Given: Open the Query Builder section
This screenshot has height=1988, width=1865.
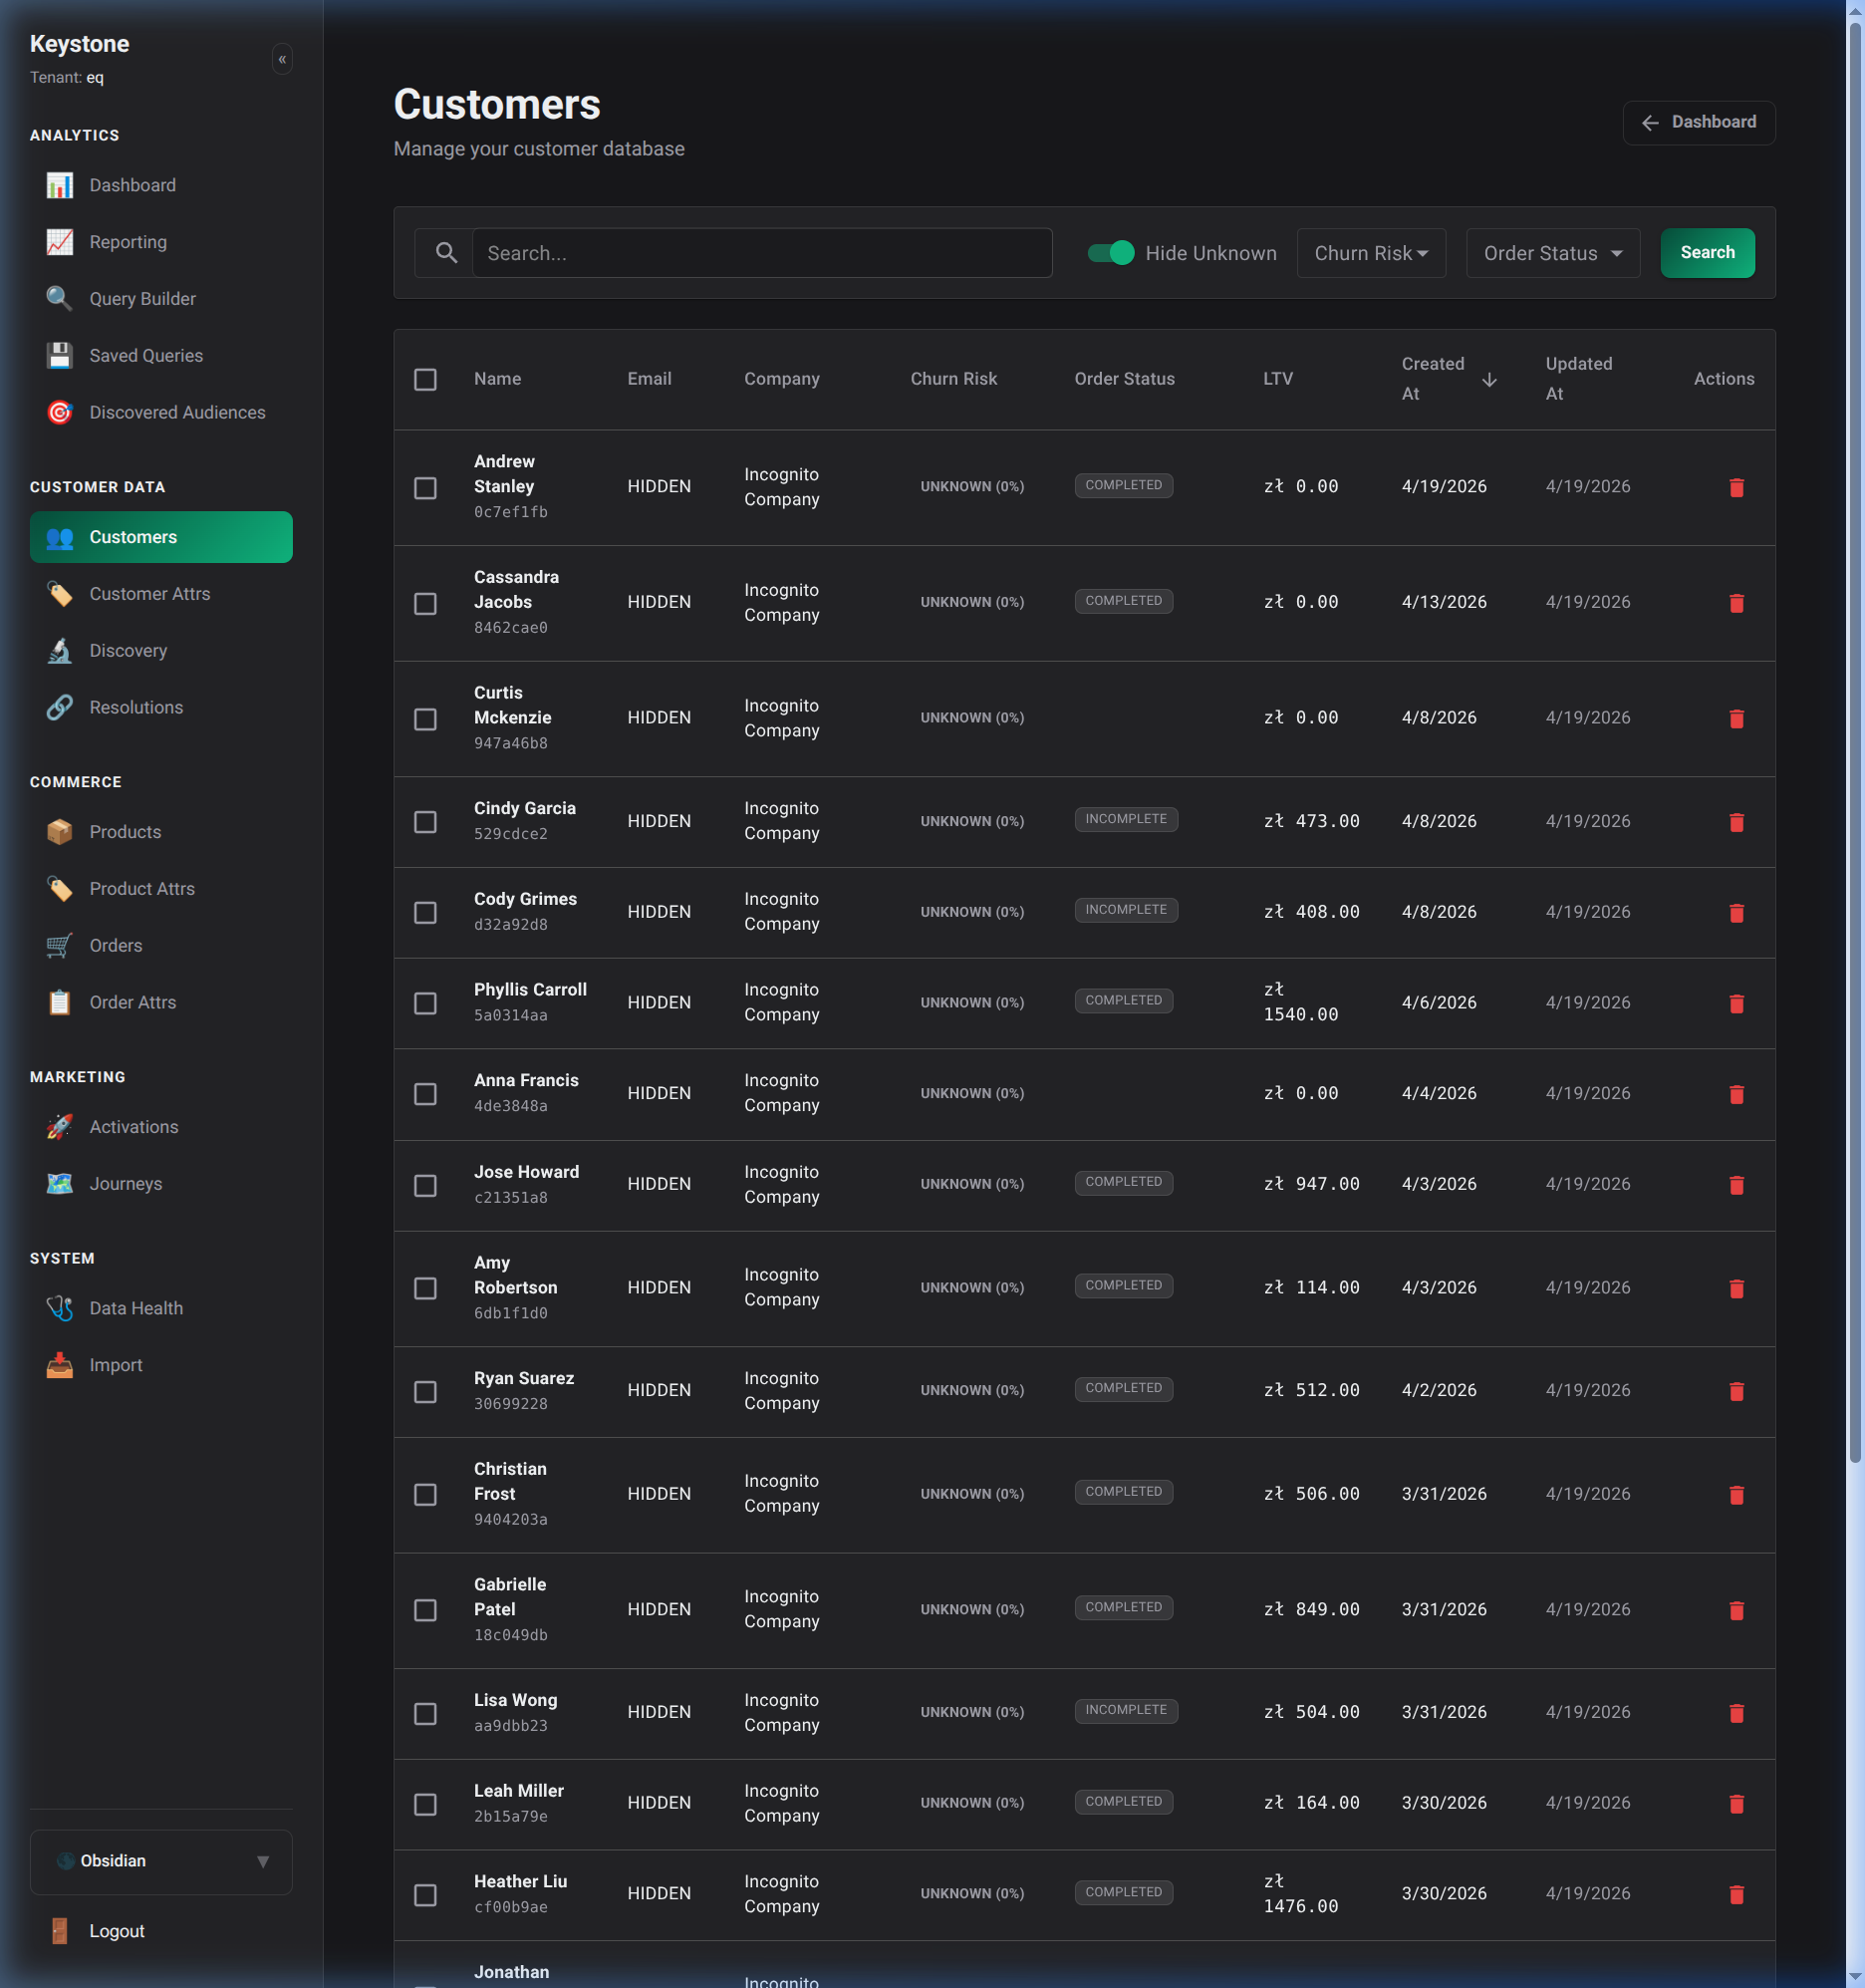Looking at the screenshot, I should tap(142, 298).
